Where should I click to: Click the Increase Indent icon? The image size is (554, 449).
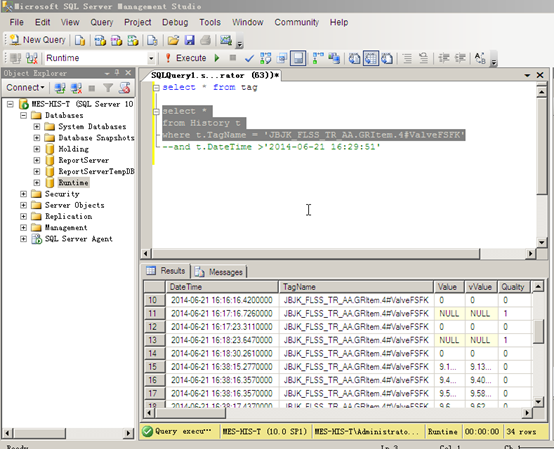point(460,58)
